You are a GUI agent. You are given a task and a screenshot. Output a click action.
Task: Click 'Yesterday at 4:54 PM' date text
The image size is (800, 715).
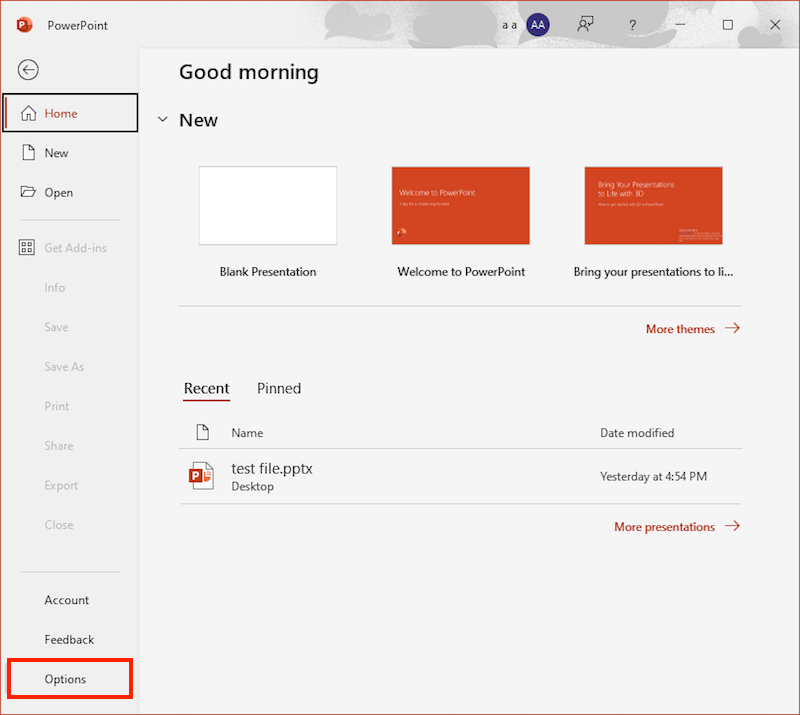653,476
